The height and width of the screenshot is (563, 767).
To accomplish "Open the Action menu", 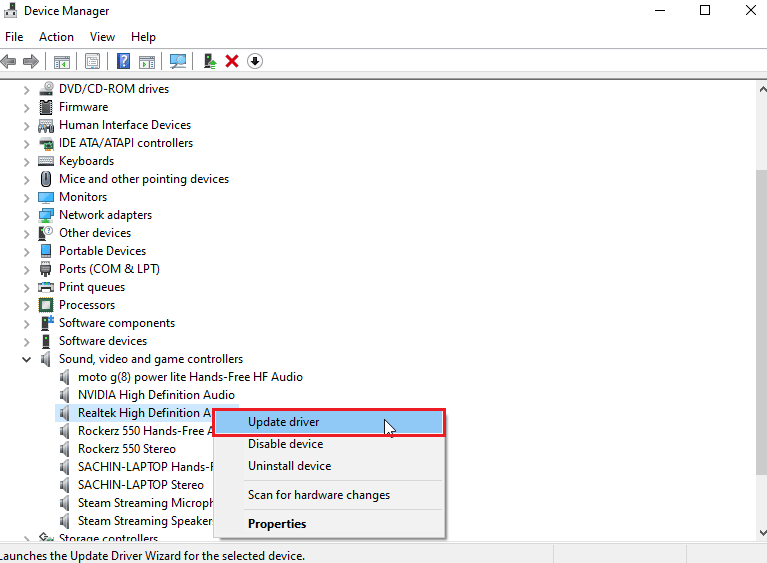I will point(56,37).
